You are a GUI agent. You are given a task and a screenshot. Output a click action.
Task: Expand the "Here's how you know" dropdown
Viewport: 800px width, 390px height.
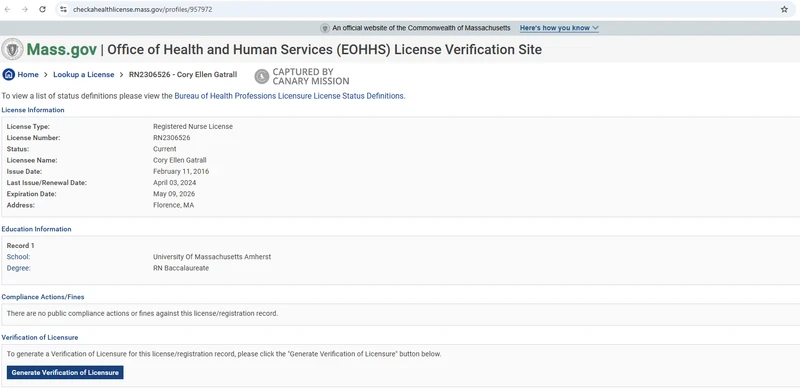(559, 28)
